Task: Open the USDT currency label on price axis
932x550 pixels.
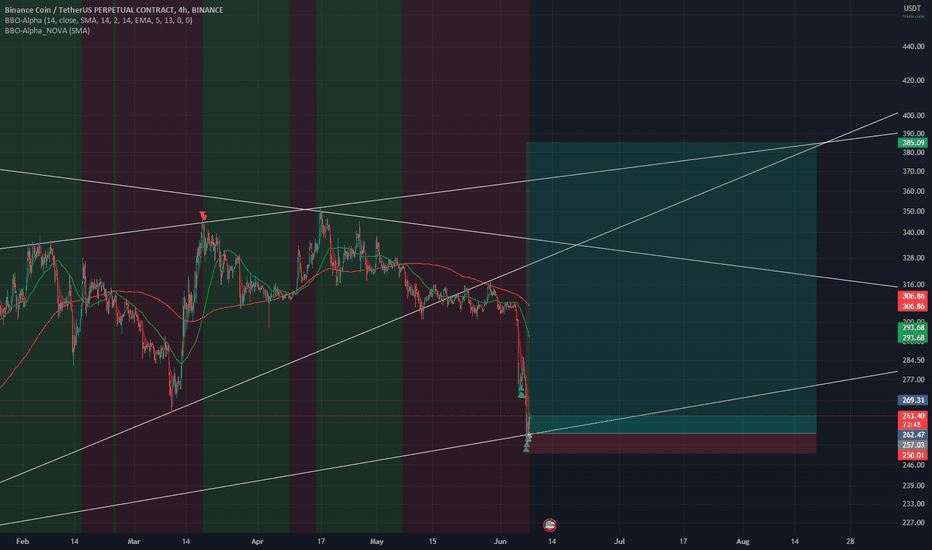Action: coord(912,8)
